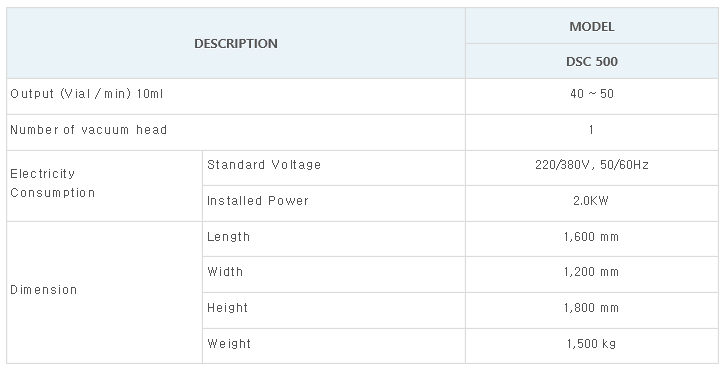Select the 2.0KW power value
This screenshot has height=372, width=726.
pyautogui.click(x=591, y=201)
